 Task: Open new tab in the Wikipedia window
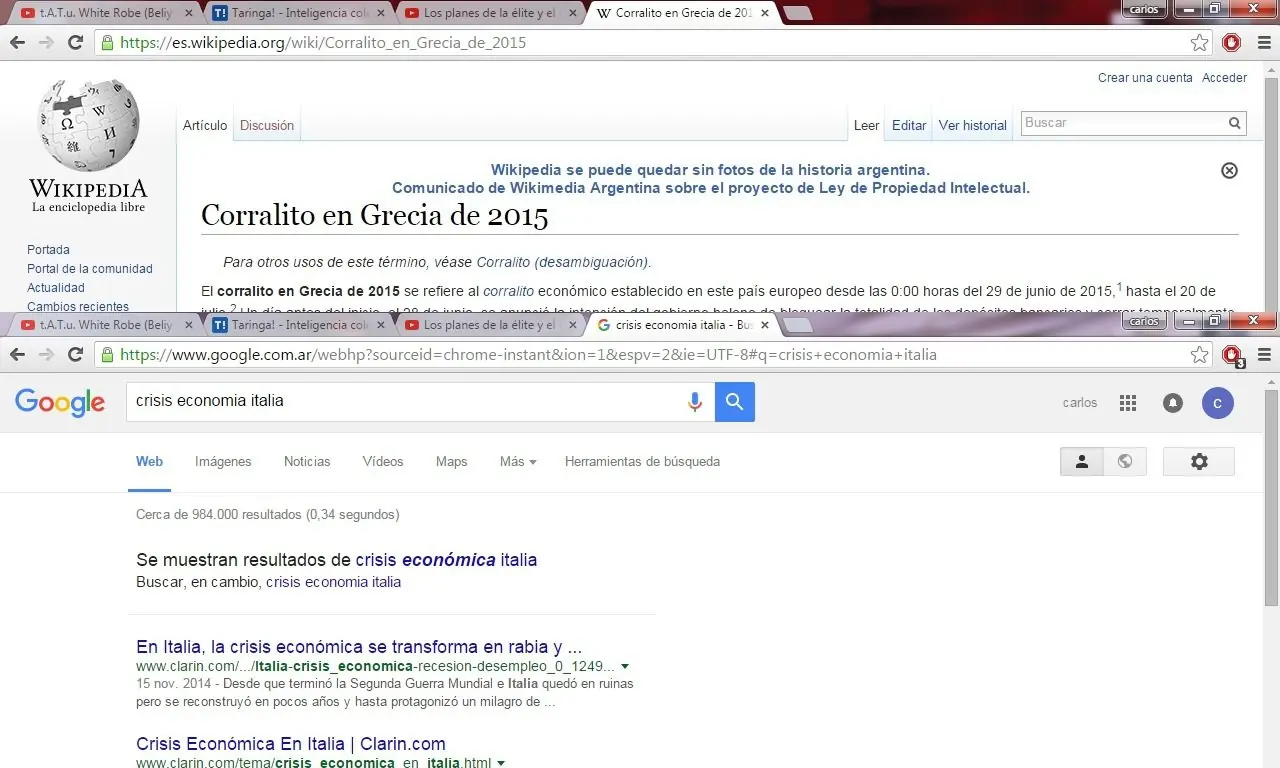pos(796,13)
